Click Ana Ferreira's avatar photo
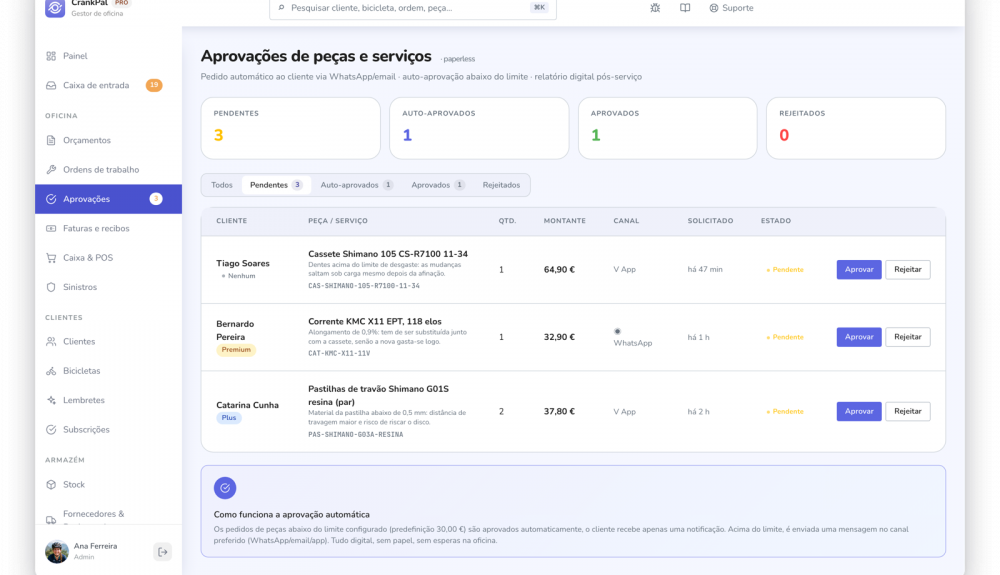This screenshot has height=575, width=1000. click(57, 552)
